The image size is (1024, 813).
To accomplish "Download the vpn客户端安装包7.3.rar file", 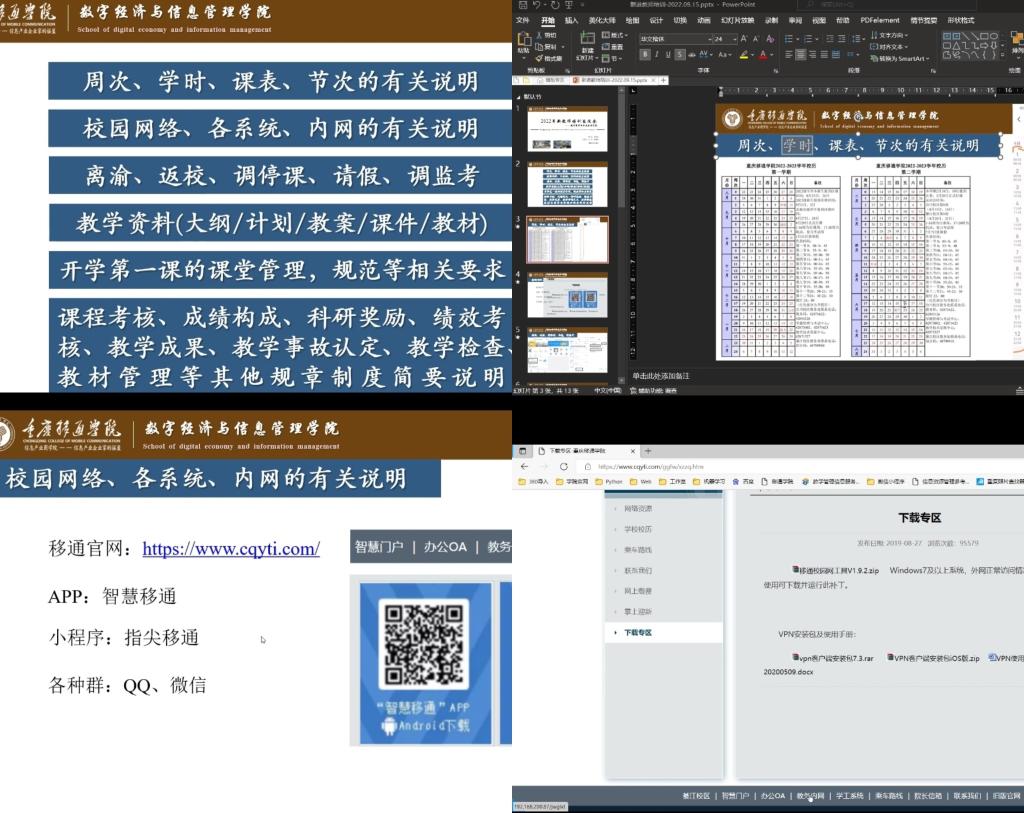I will click(832, 659).
